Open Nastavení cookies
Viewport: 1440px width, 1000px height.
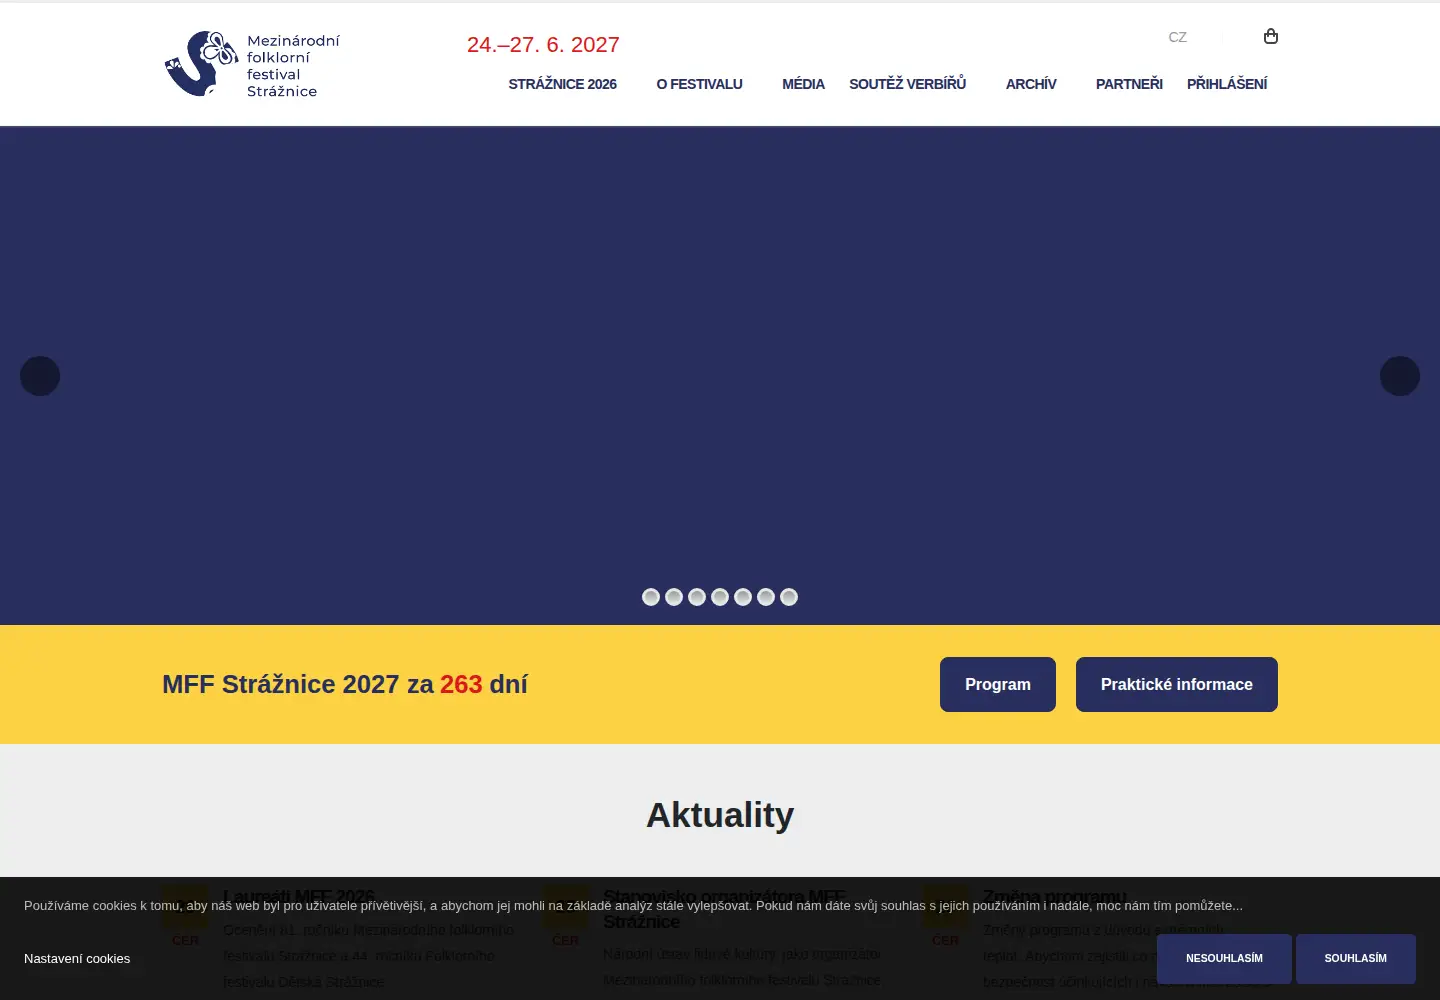(x=77, y=958)
